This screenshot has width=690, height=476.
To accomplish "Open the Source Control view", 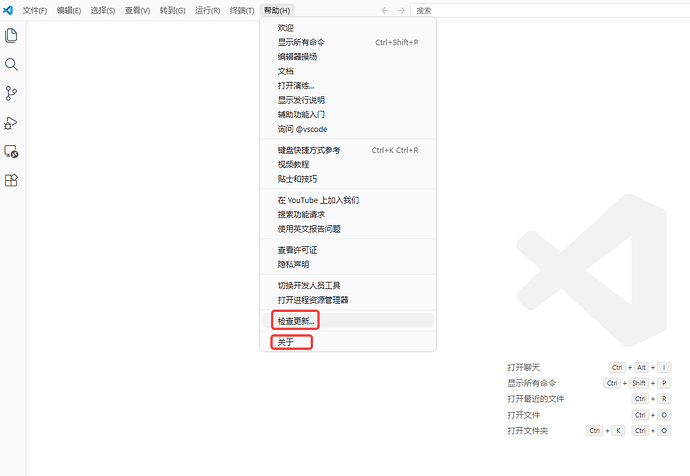I will (x=11, y=93).
